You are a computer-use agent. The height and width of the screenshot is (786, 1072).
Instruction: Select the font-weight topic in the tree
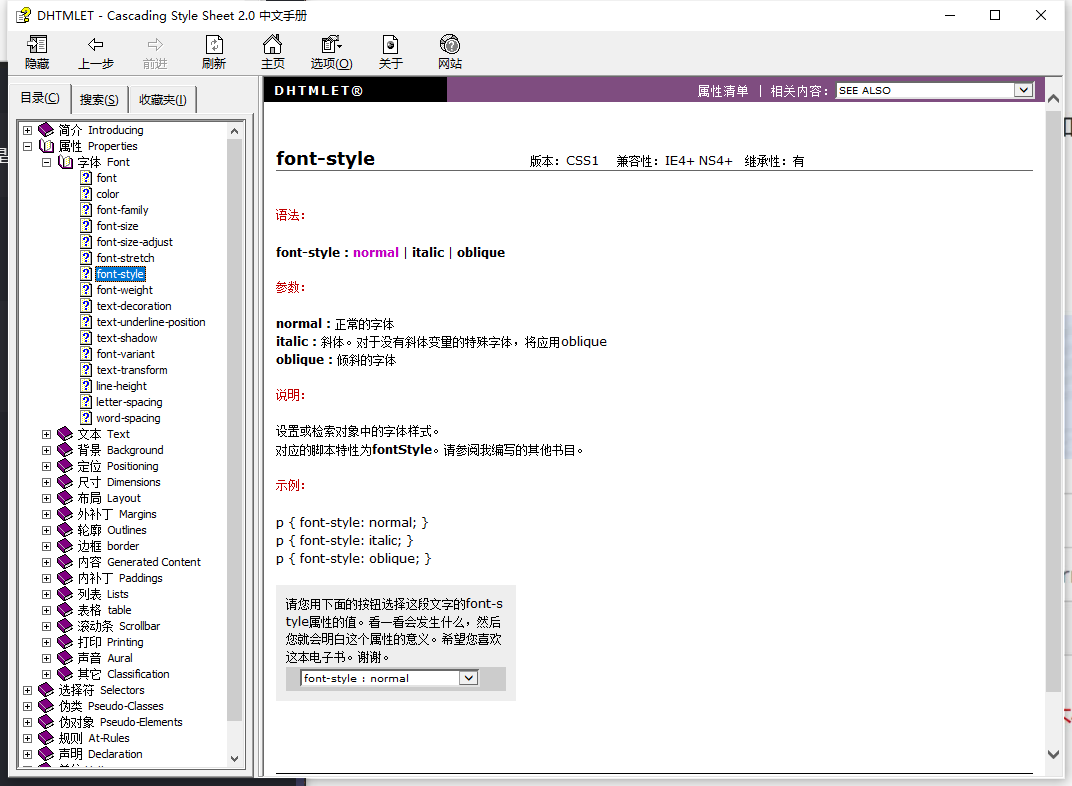[x=124, y=290]
